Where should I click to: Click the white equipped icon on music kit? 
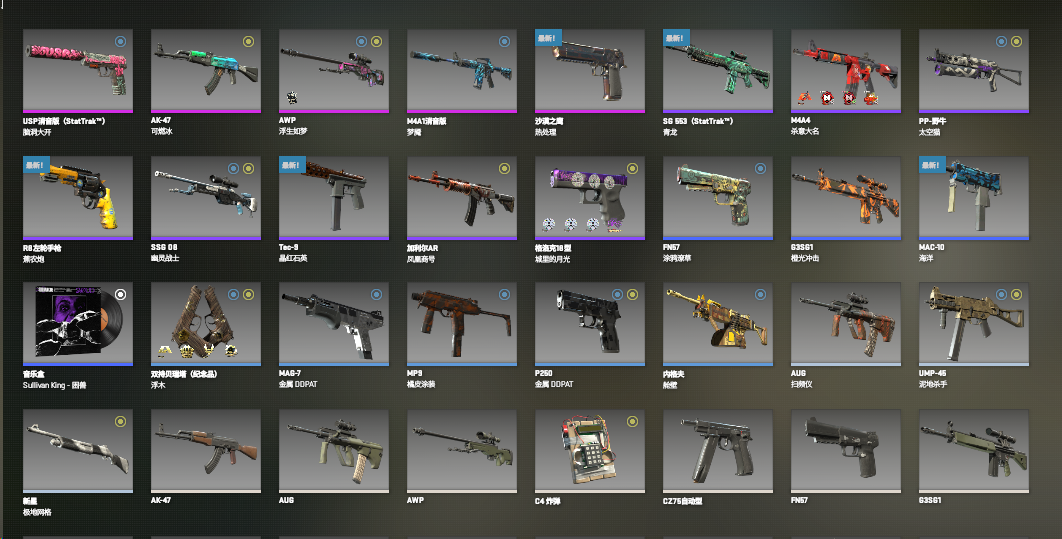(120, 294)
